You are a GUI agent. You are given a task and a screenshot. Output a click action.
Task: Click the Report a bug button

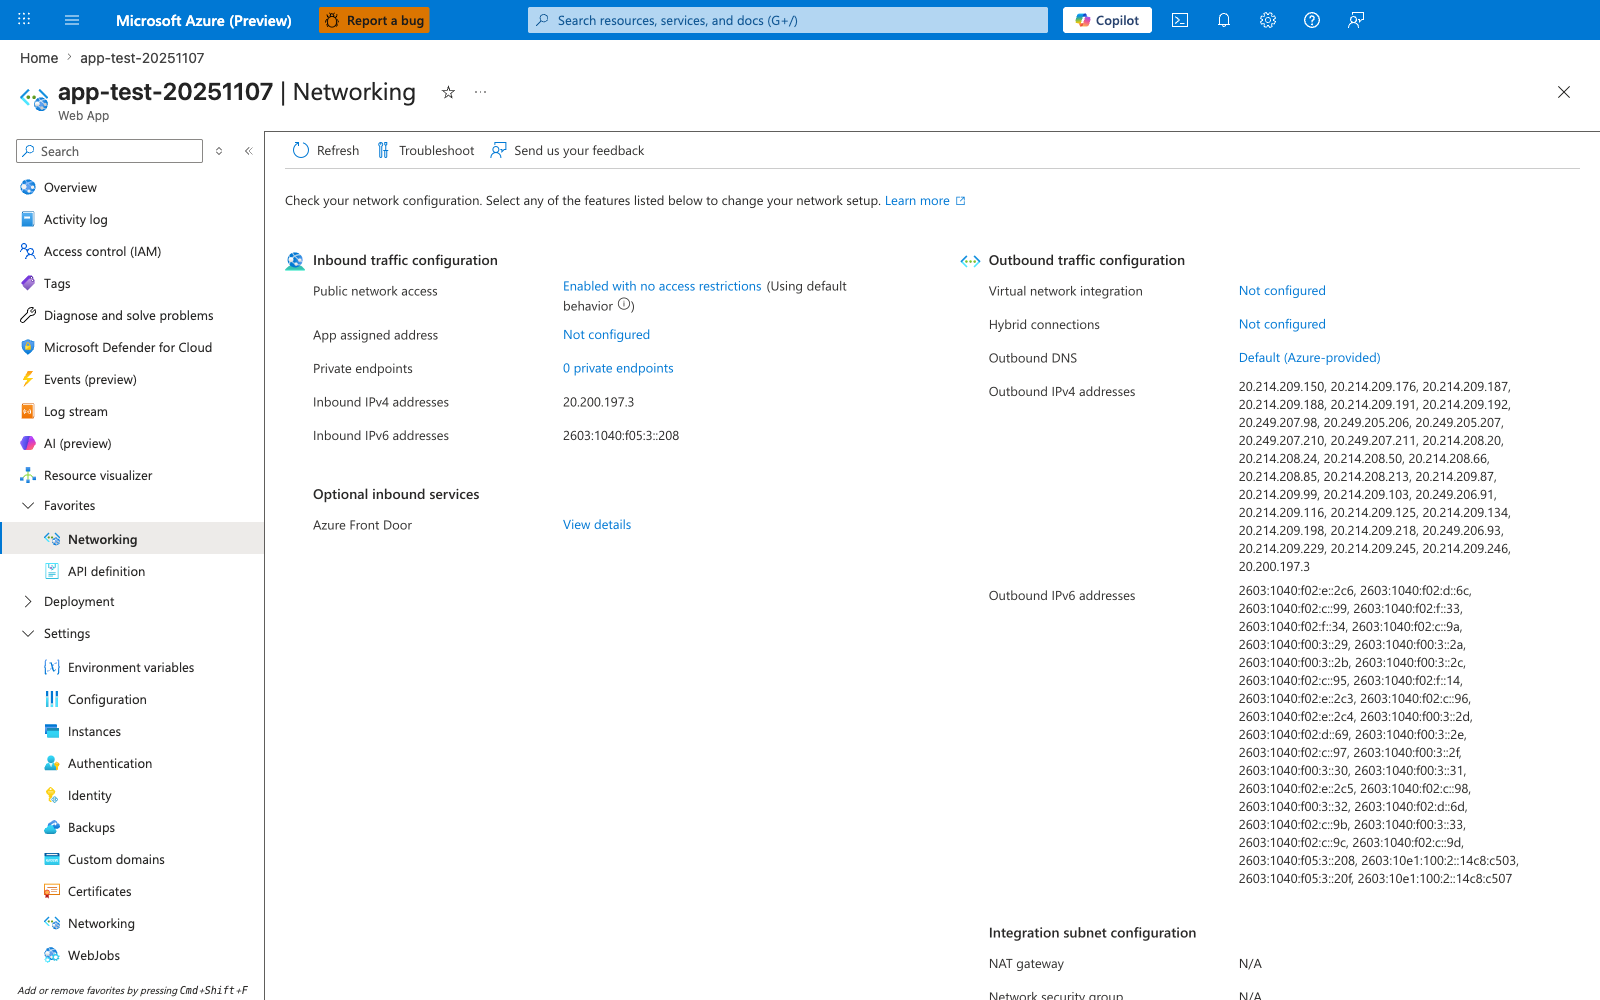tap(375, 20)
